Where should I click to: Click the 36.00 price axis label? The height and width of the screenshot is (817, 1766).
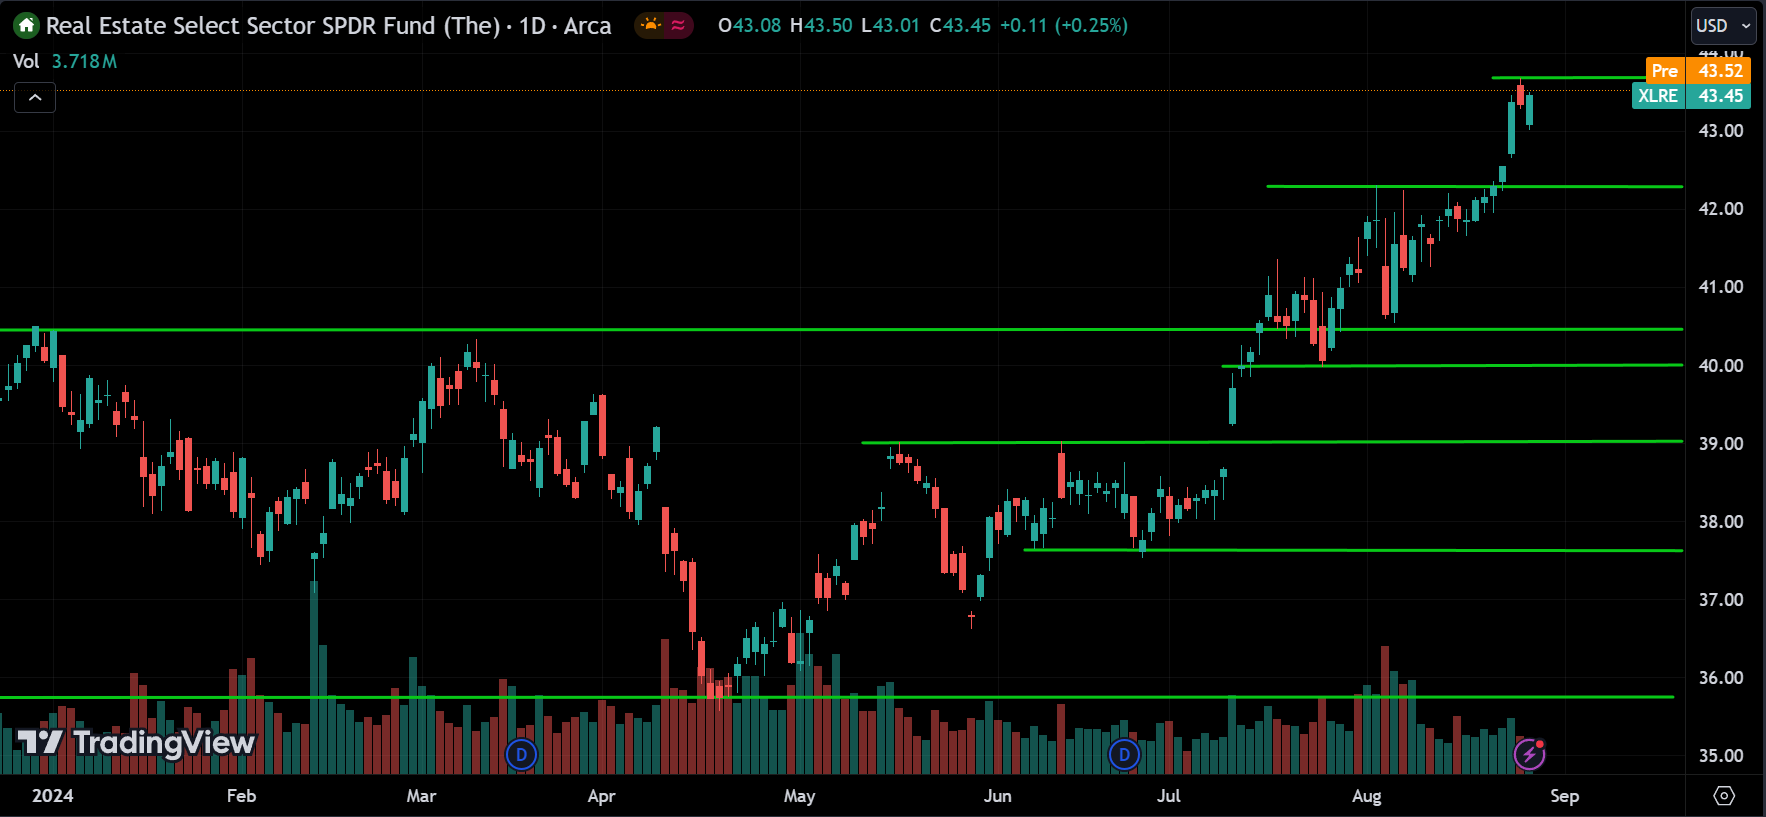pyautogui.click(x=1721, y=678)
